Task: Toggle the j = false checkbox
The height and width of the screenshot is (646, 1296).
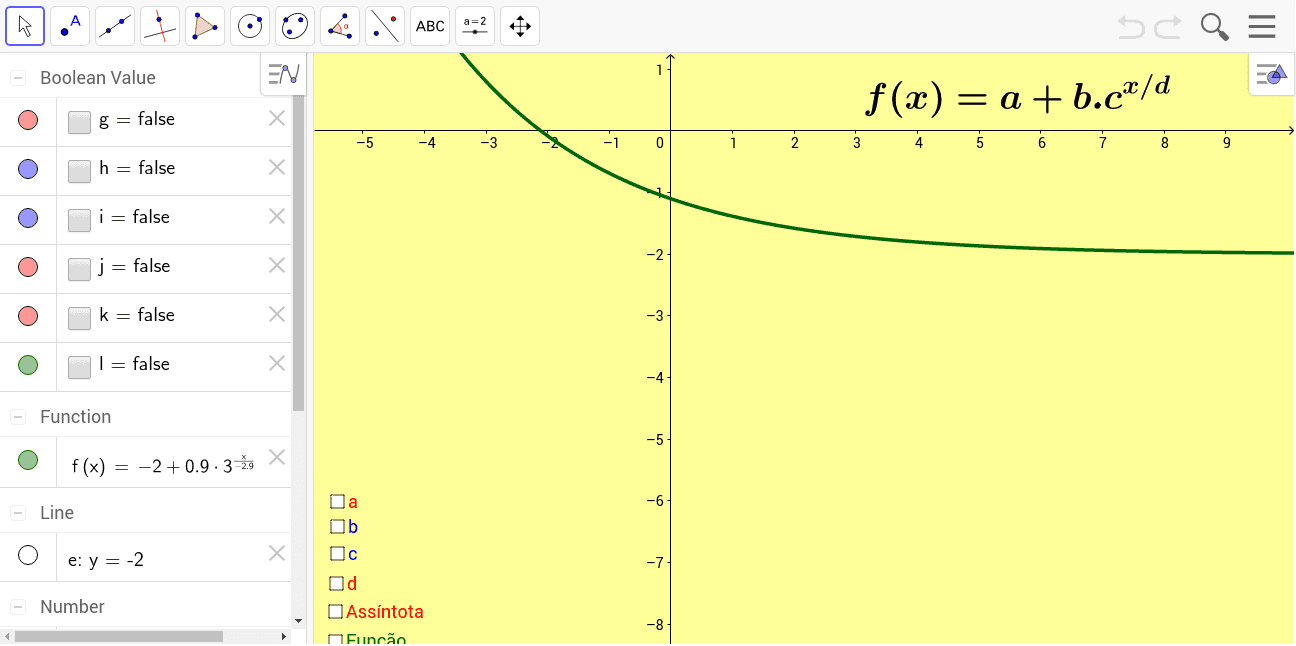Action: pyautogui.click(x=80, y=269)
